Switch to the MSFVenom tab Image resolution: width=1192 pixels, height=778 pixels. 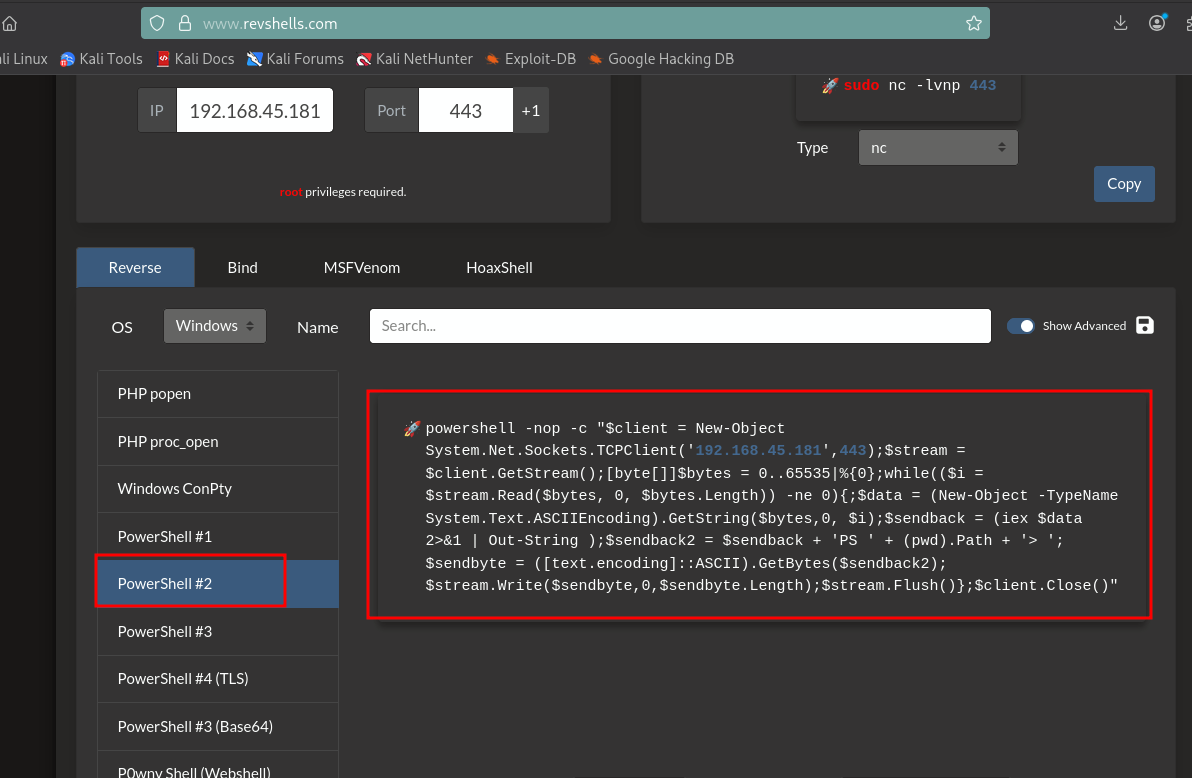362,268
